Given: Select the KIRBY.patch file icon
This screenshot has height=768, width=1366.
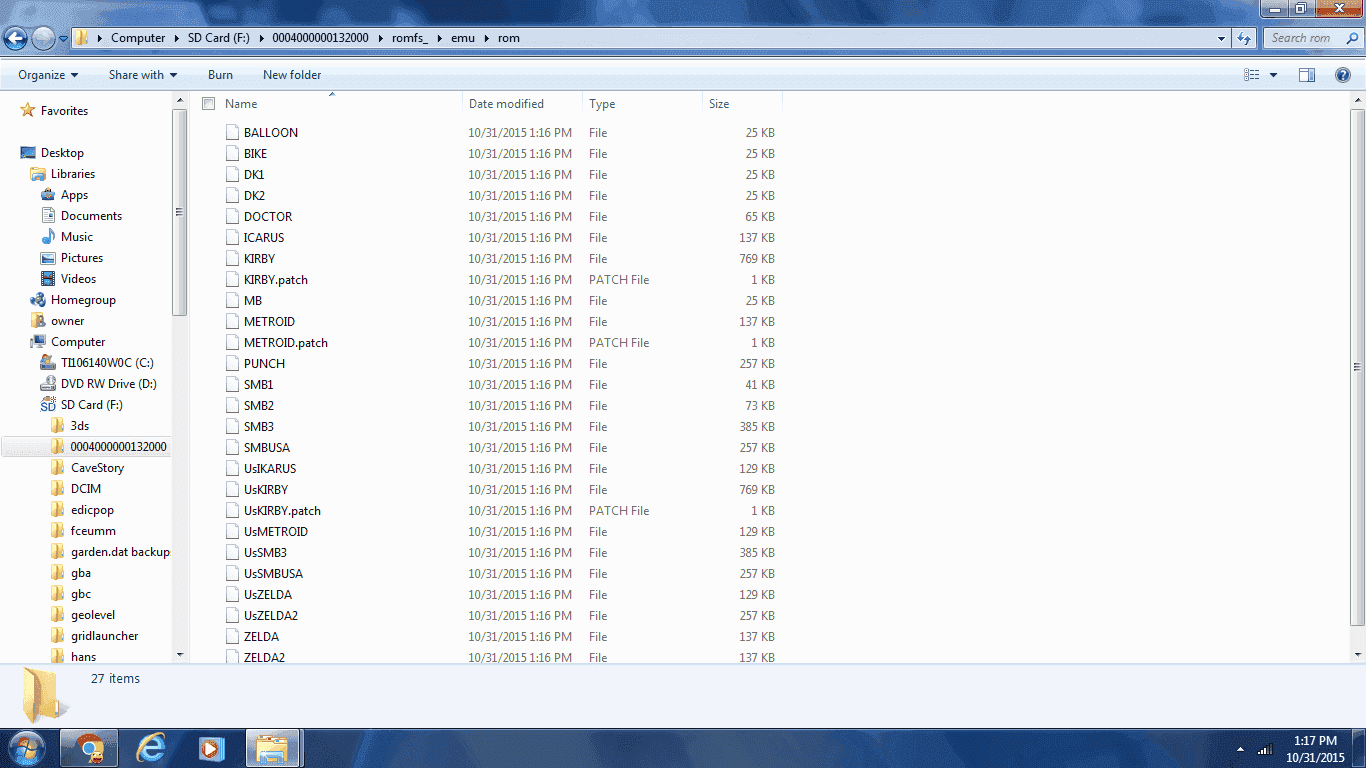Looking at the screenshot, I should (x=232, y=280).
